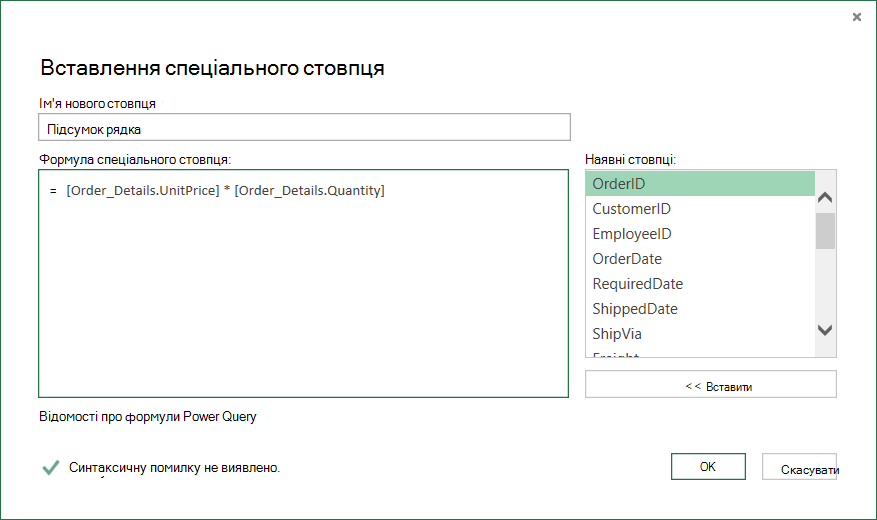The width and height of the screenshot is (877, 520).
Task: Select OrderID in the available columns list
Action: (700, 183)
